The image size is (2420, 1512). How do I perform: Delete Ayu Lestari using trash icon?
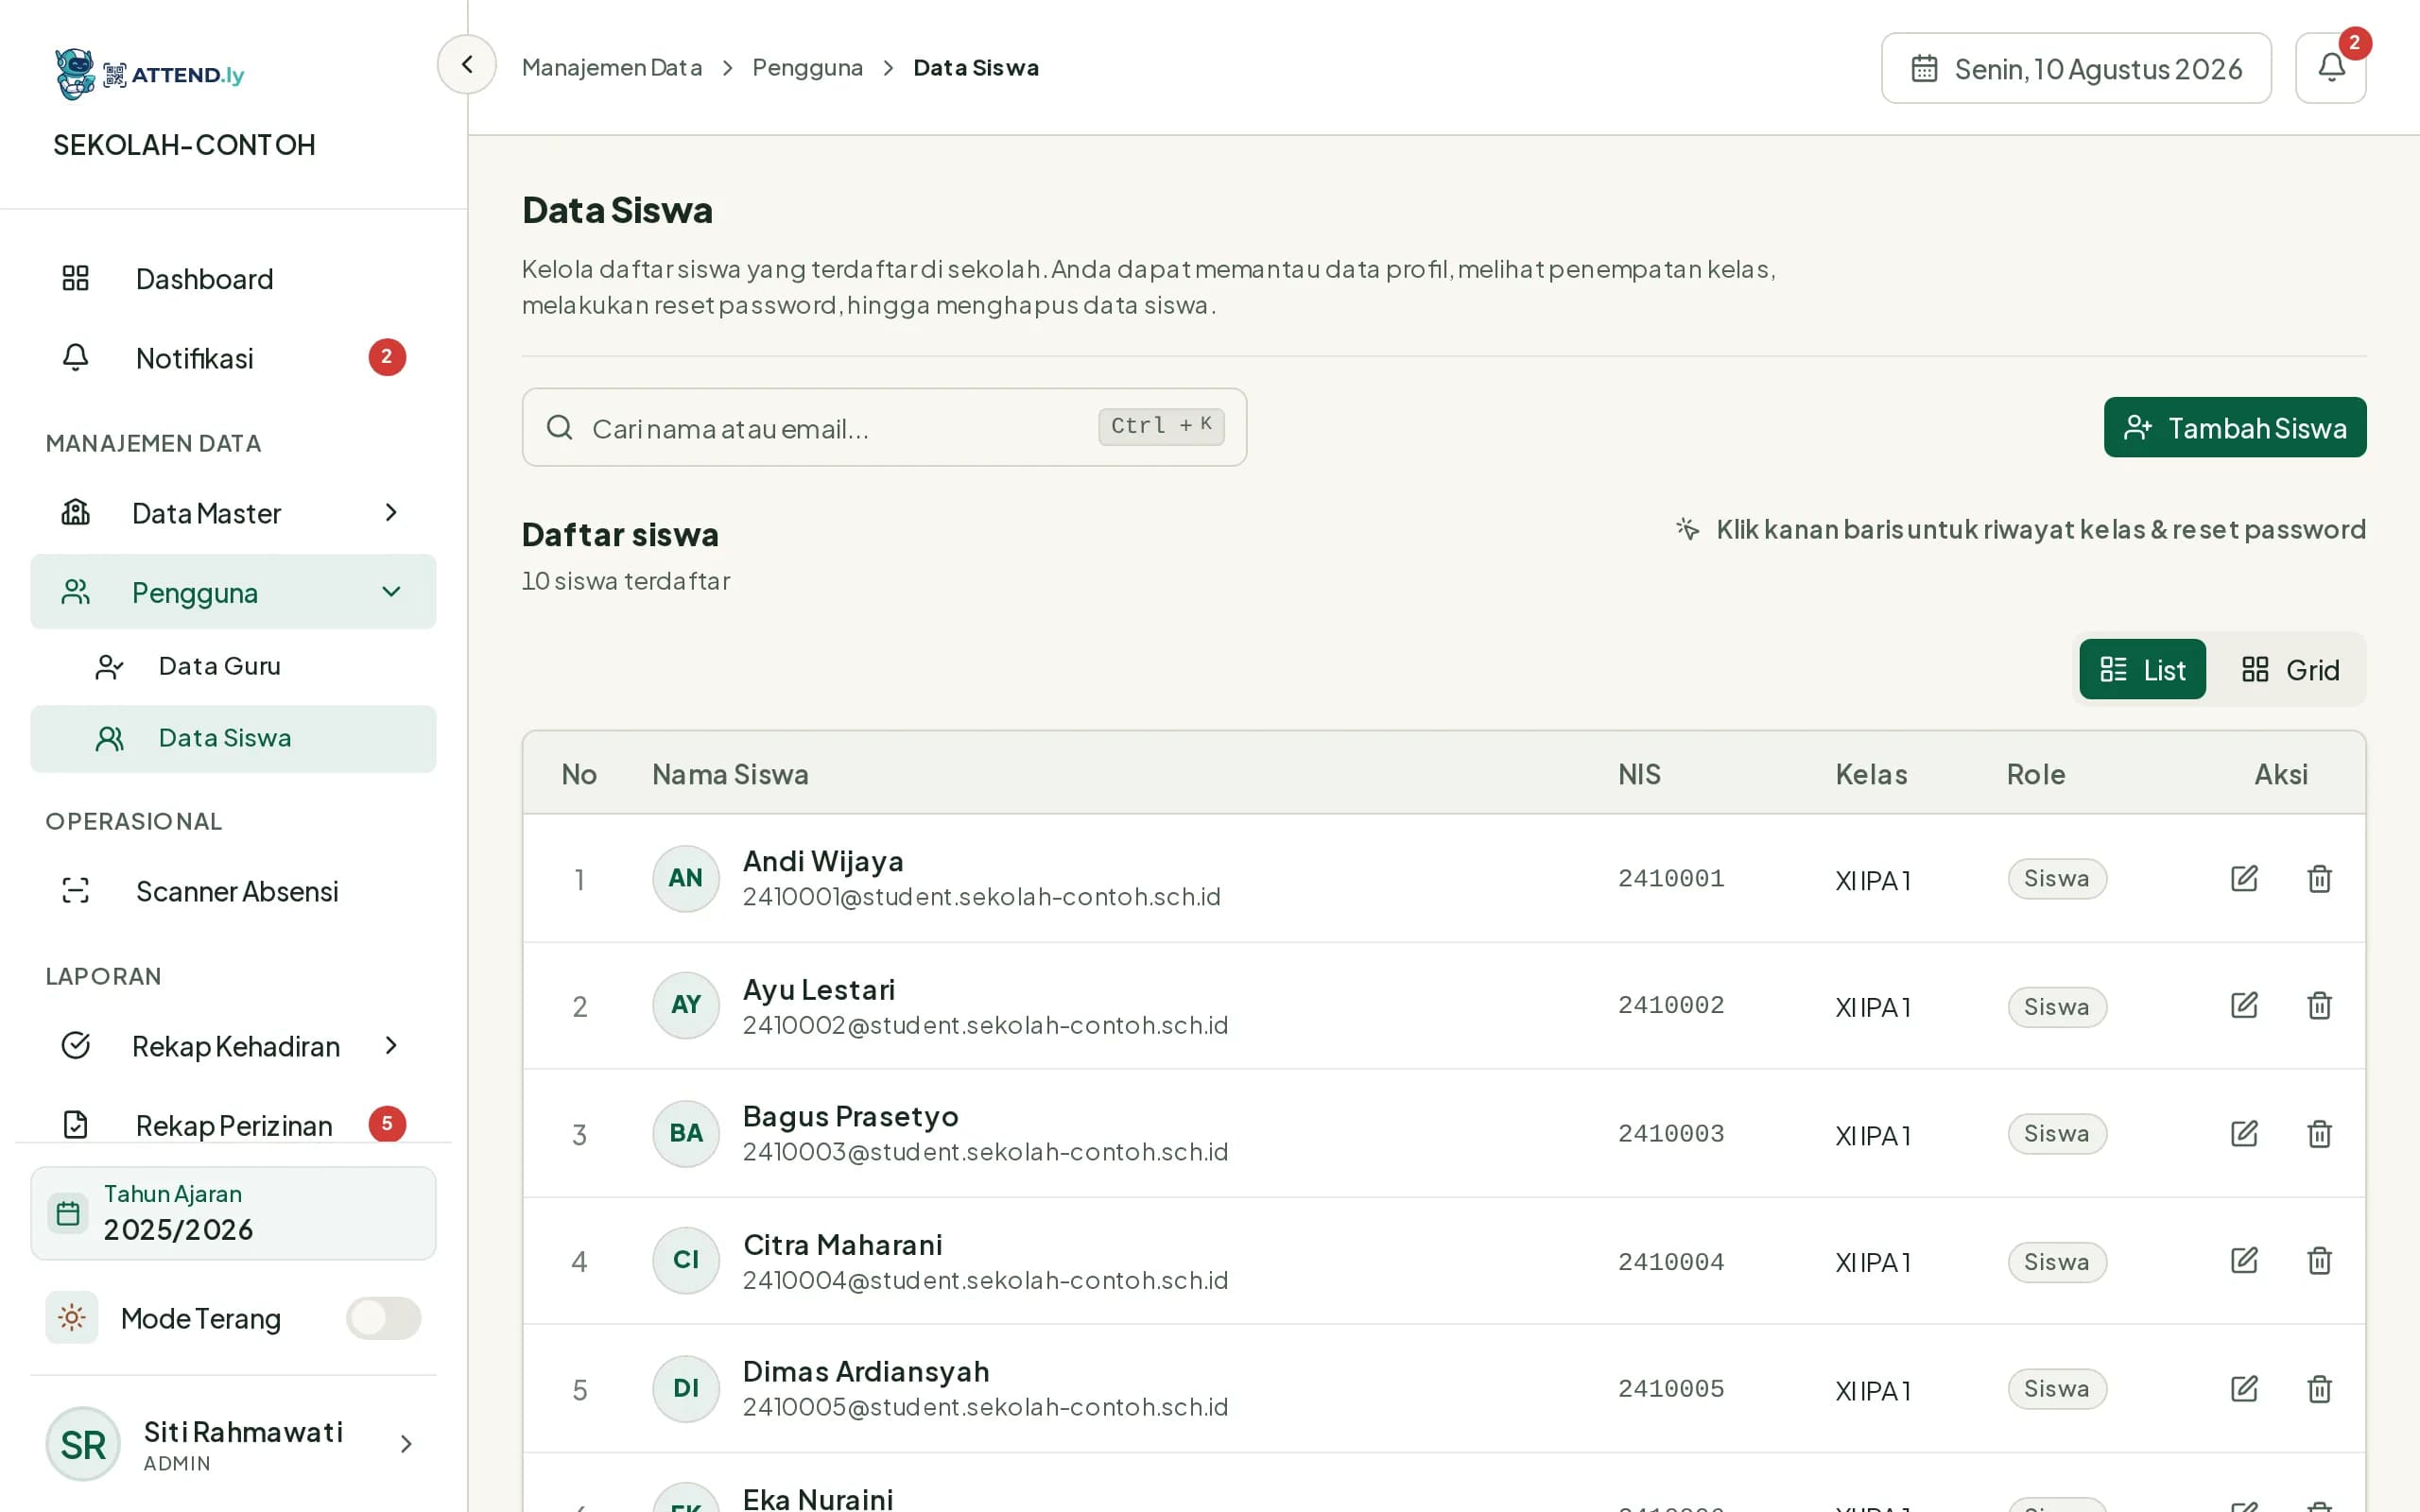click(2319, 1005)
